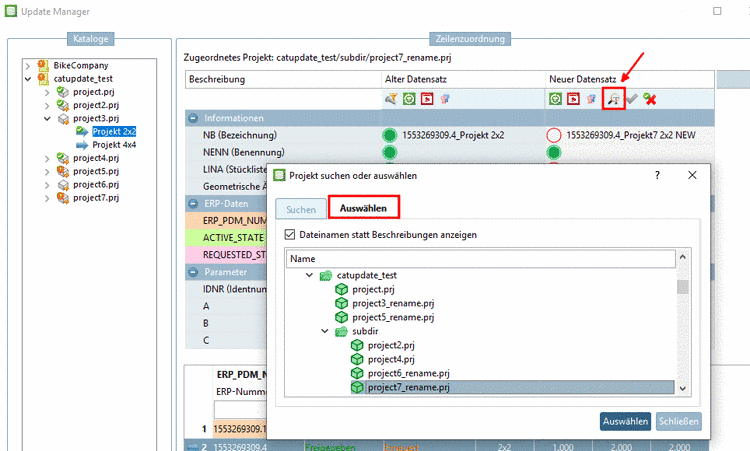Collapse the catupdate_test node in Kataloge
750x451 pixels.
tap(28, 79)
